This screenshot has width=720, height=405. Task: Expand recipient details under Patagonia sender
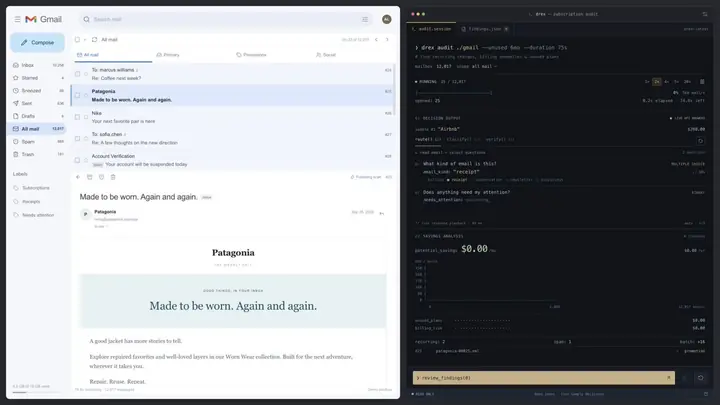tap(101, 226)
